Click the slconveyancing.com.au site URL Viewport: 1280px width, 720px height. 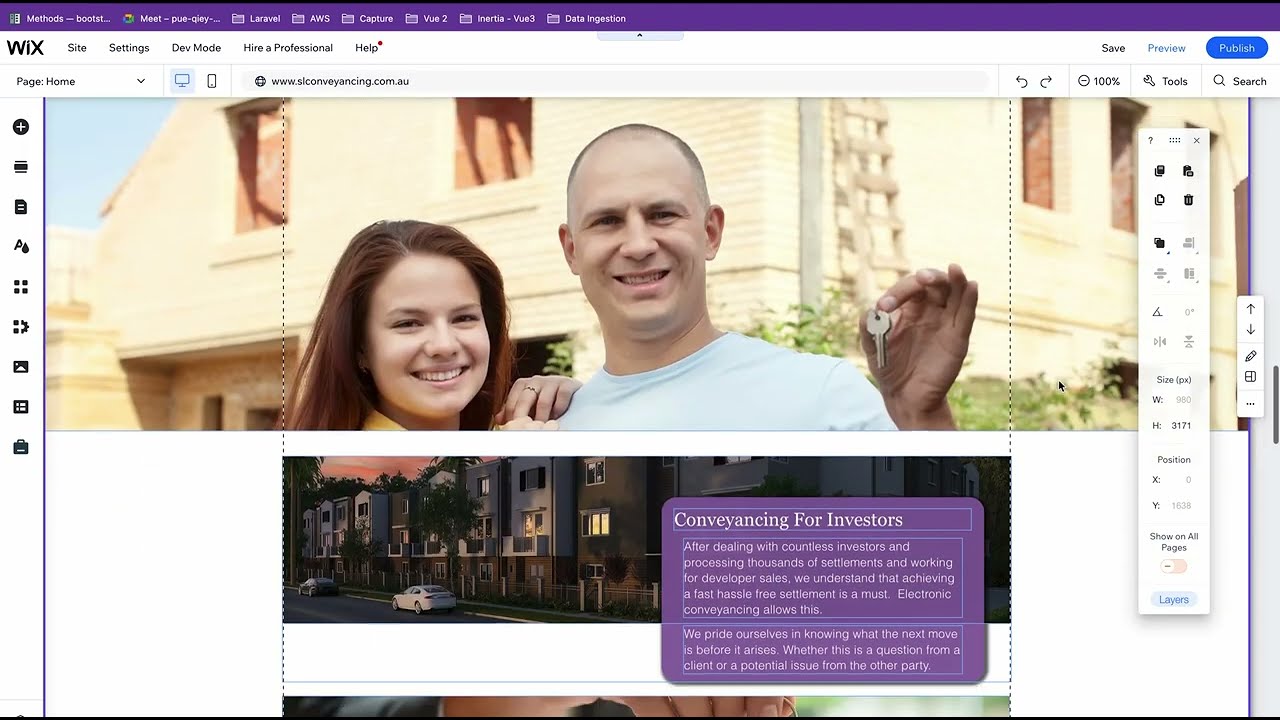(340, 81)
